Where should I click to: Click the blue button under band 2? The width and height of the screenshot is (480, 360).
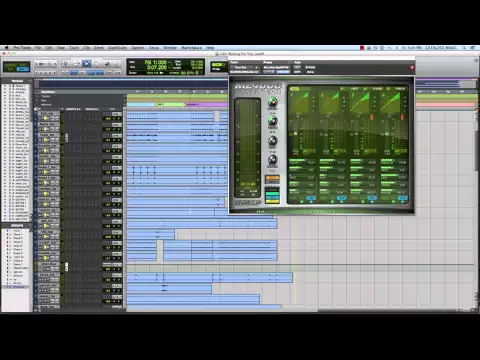point(341,198)
